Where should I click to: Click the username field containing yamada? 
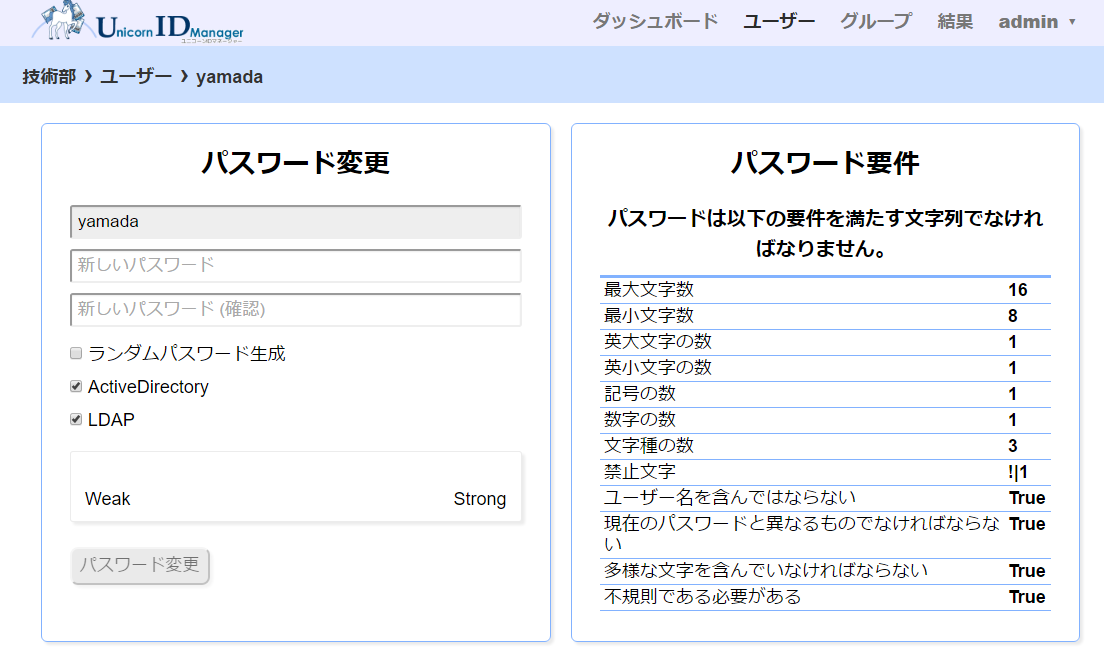(x=296, y=222)
